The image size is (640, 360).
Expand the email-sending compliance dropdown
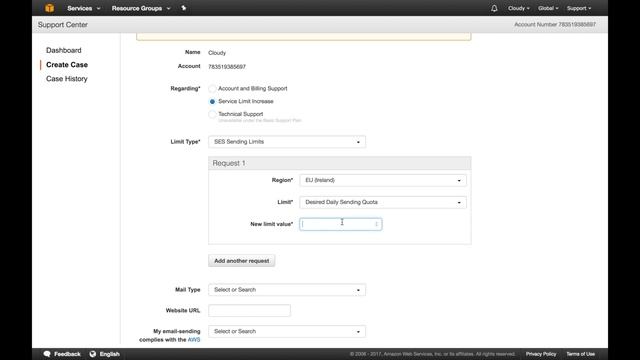287,331
